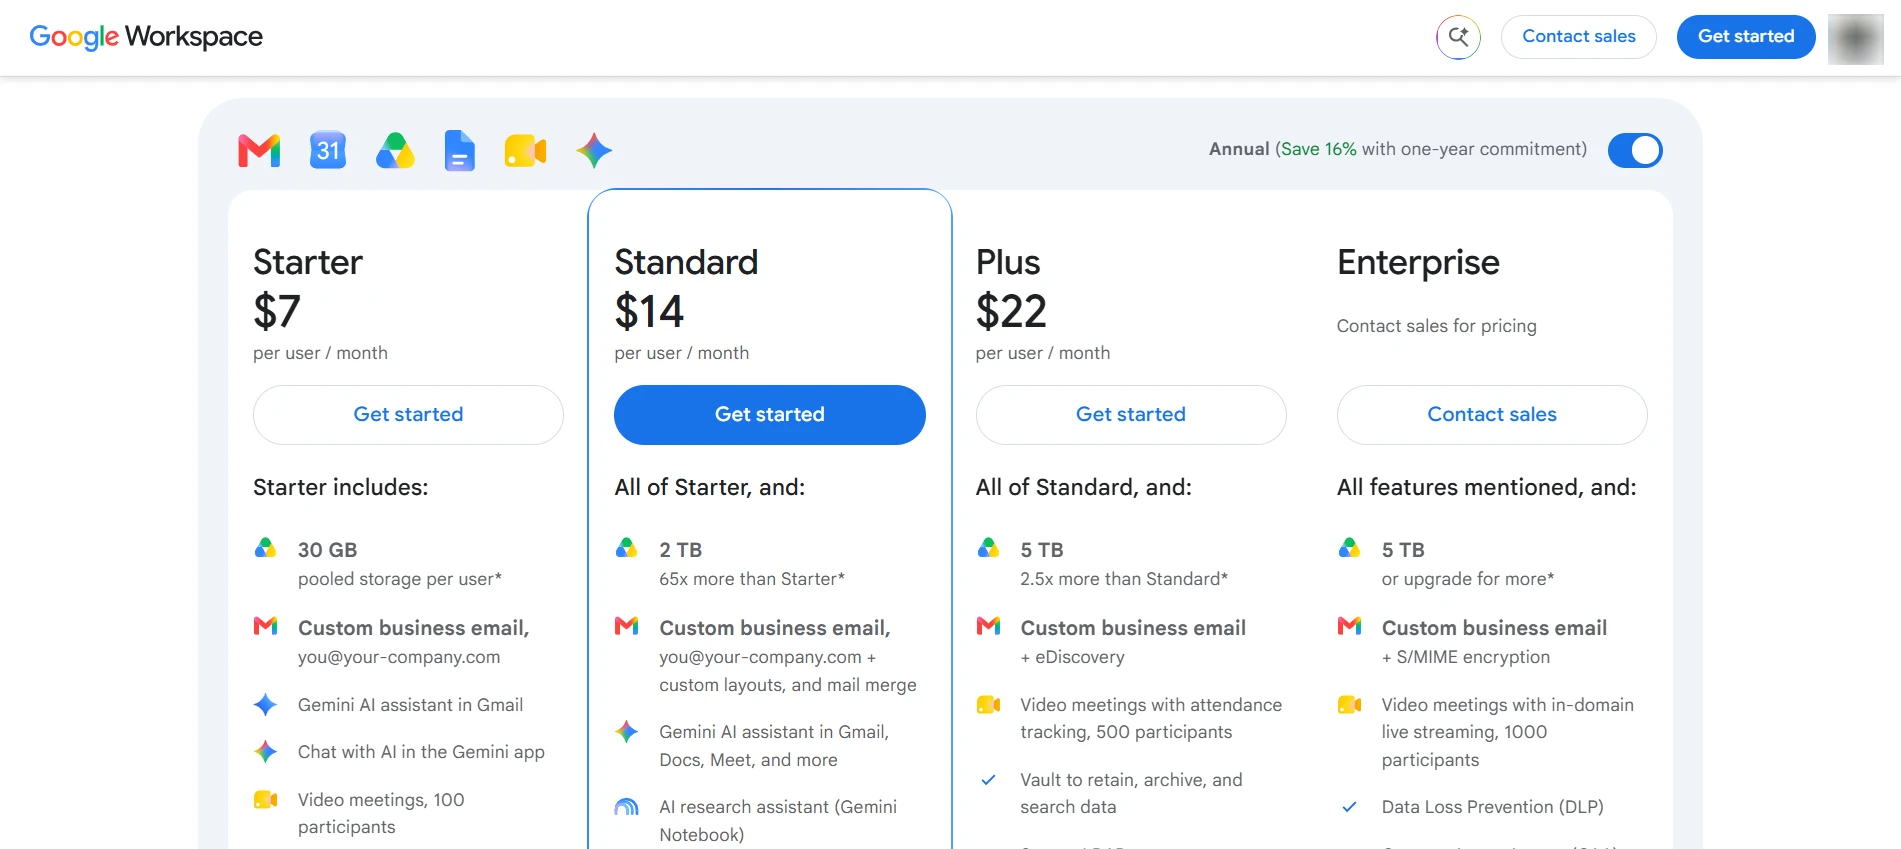Screen dimensions: 1901x849
Task: Get started with the Standard plan
Action: [x=769, y=415]
